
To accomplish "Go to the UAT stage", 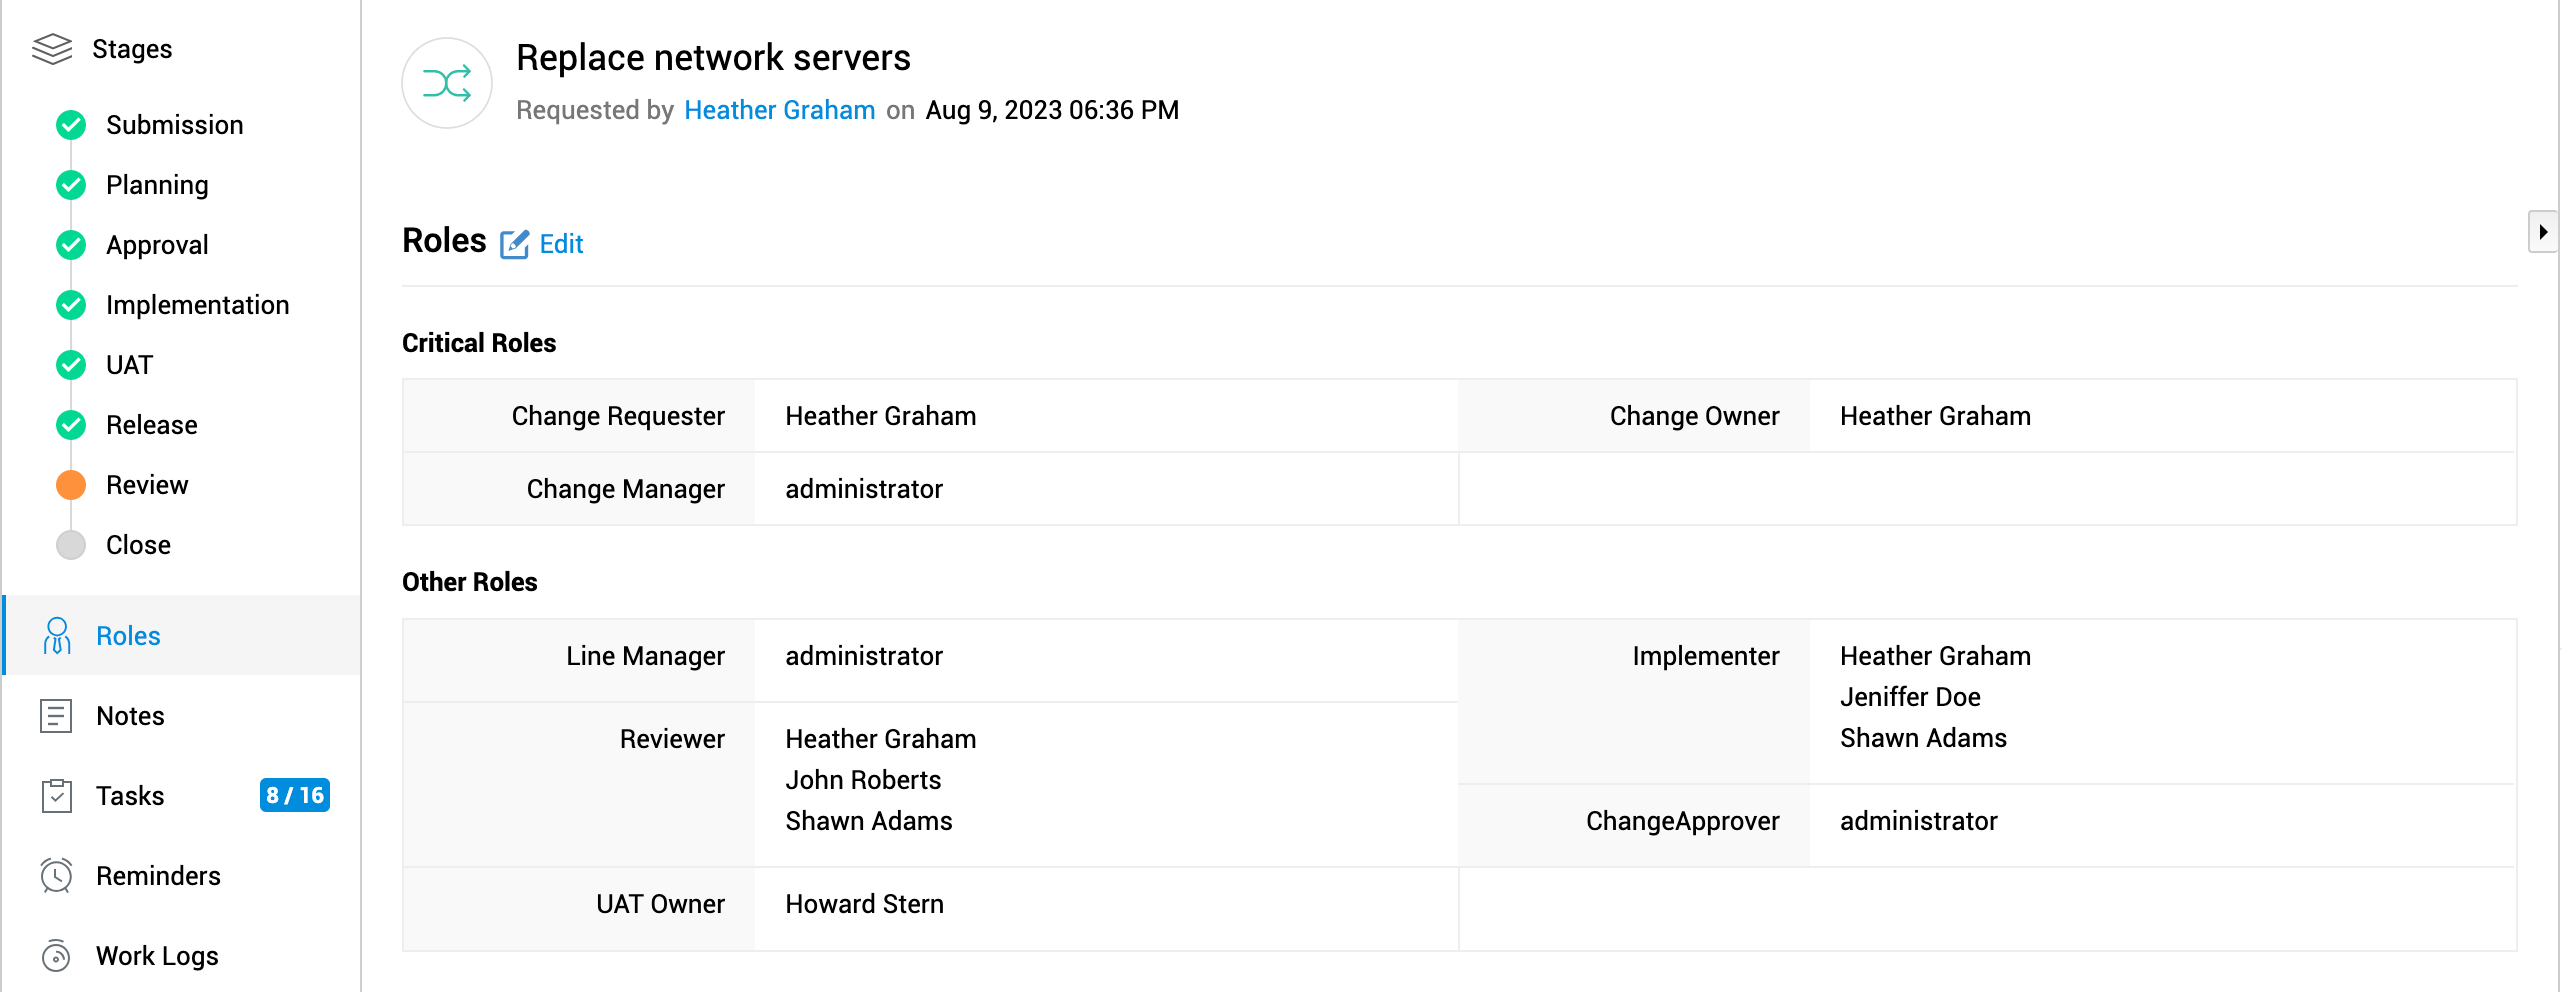I will pyautogui.click(x=129, y=365).
